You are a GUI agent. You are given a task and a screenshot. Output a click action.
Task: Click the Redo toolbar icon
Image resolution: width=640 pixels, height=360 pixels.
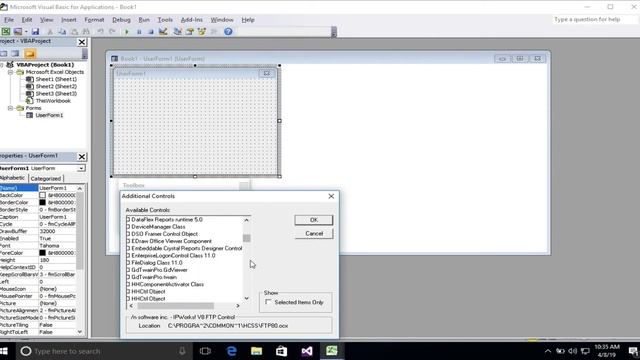point(112,31)
